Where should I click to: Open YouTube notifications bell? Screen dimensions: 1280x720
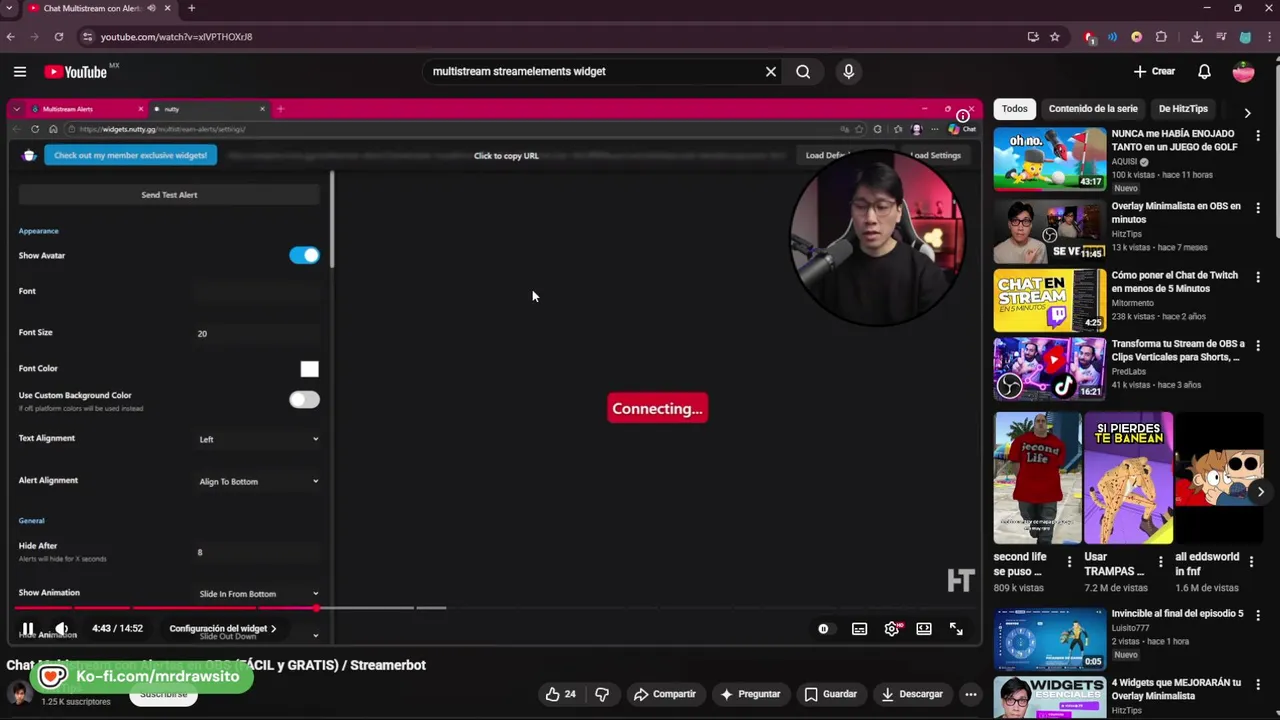[1204, 71]
